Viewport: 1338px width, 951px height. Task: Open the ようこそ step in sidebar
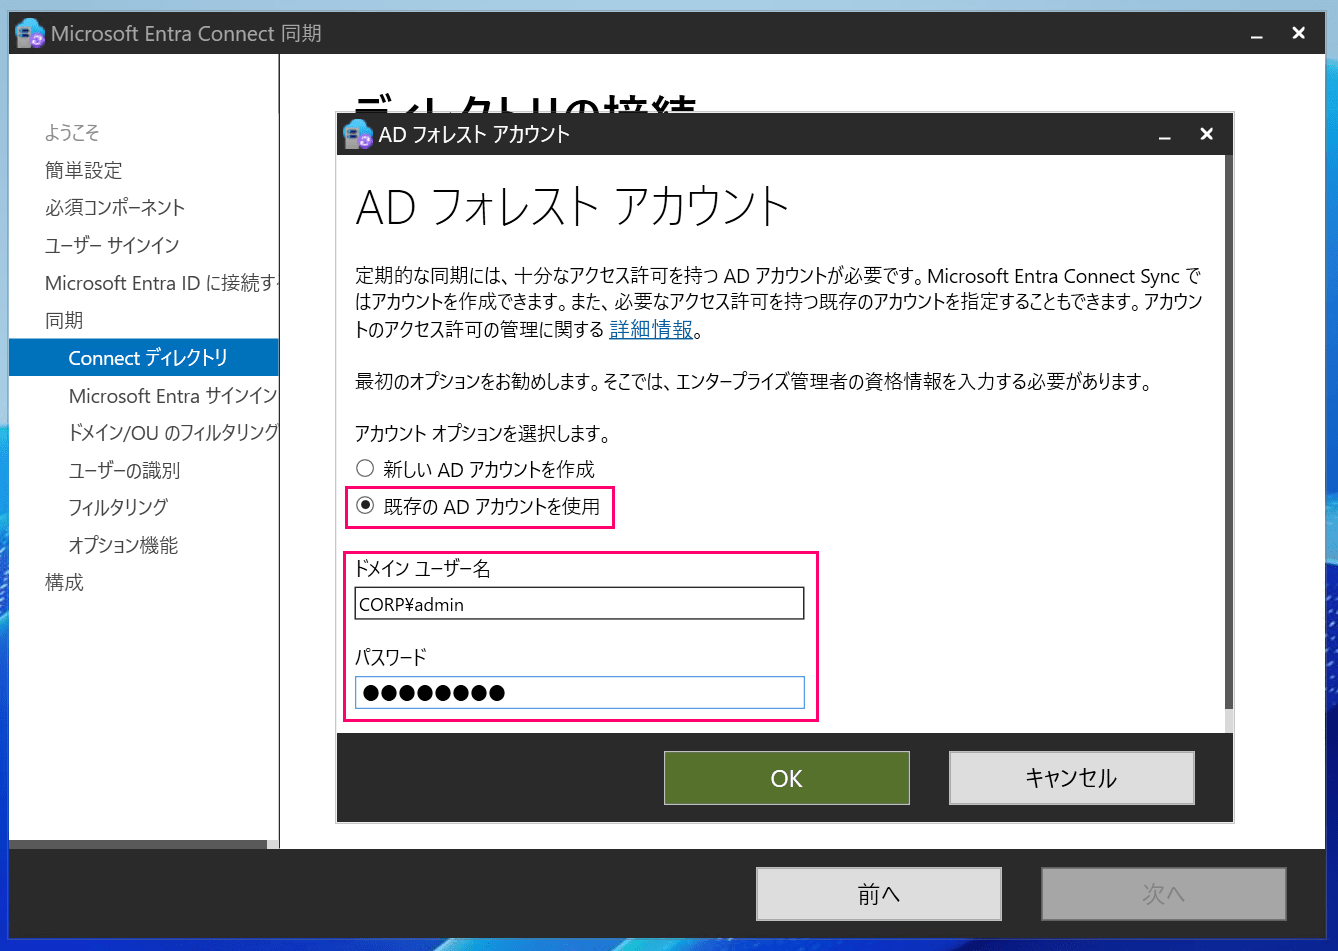click(72, 133)
